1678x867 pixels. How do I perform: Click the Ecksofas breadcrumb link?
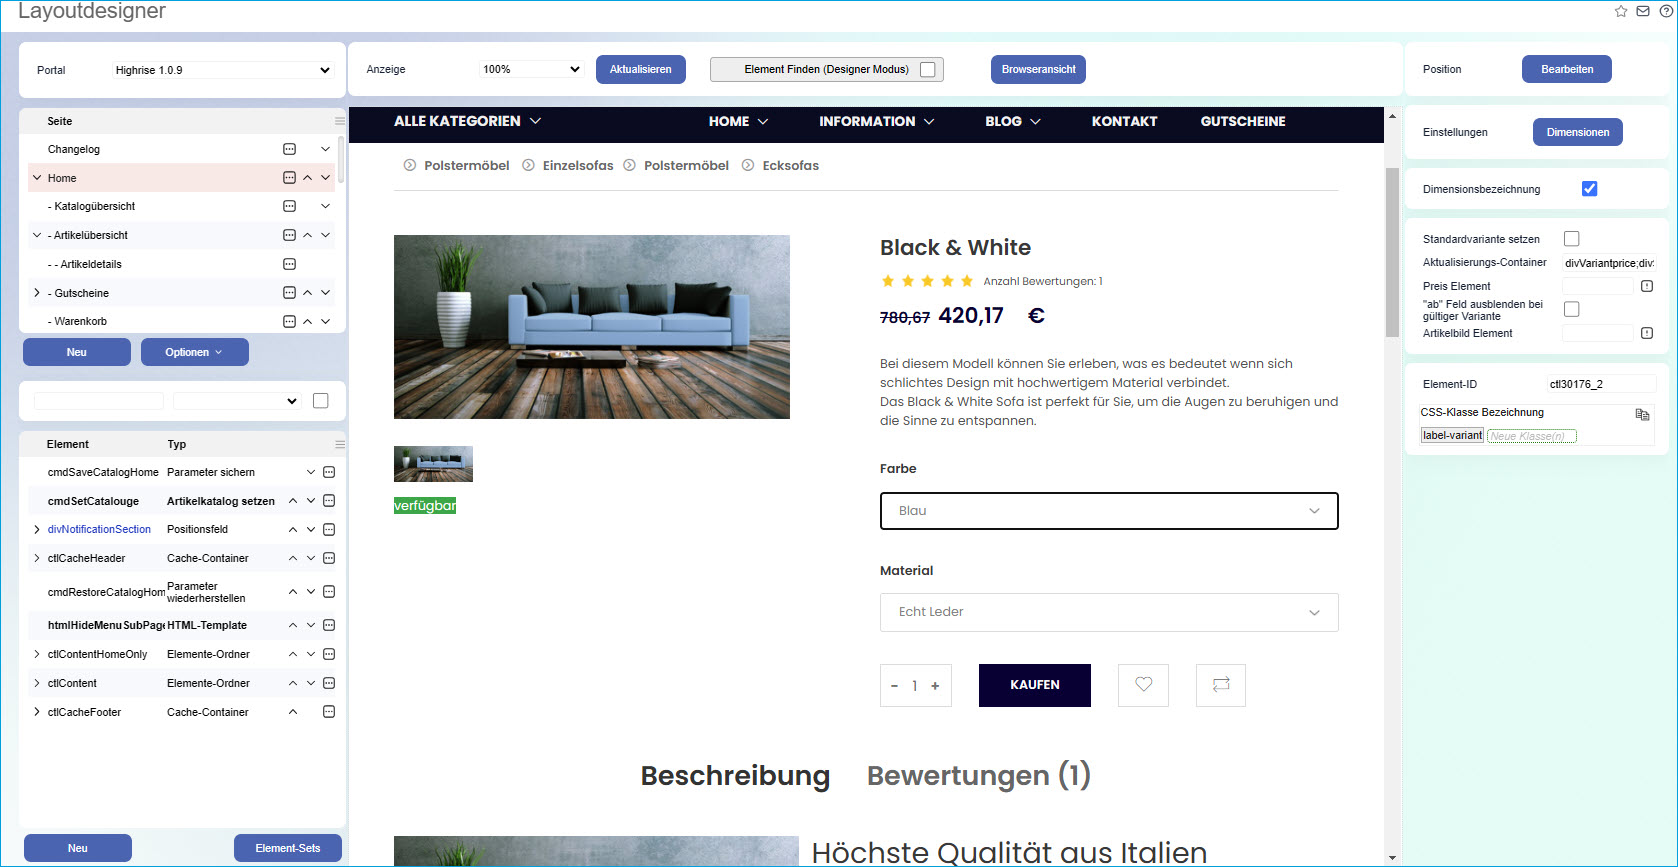point(790,166)
